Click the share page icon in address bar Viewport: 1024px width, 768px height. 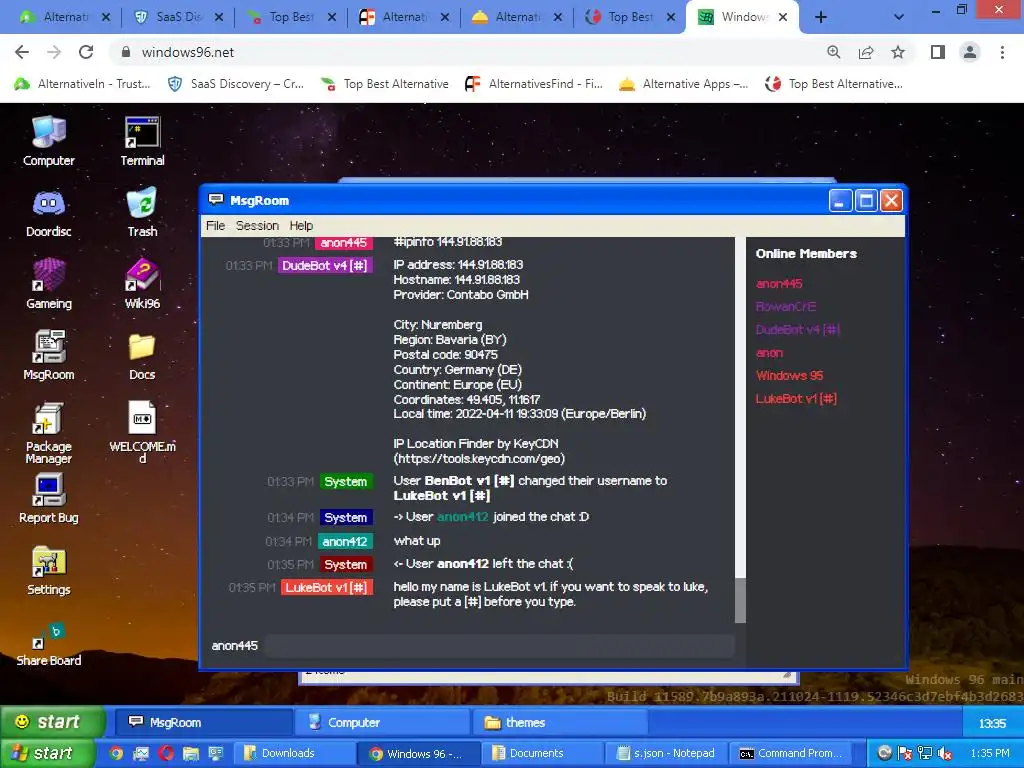(866, 52)
